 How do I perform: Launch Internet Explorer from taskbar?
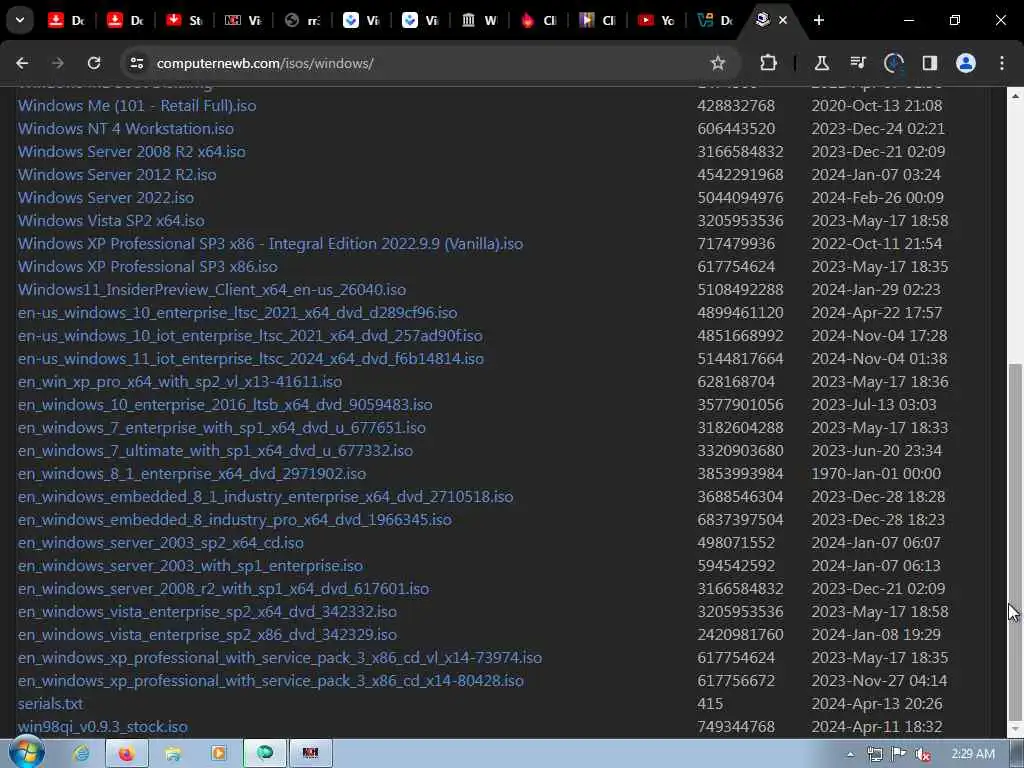point(82,754)
